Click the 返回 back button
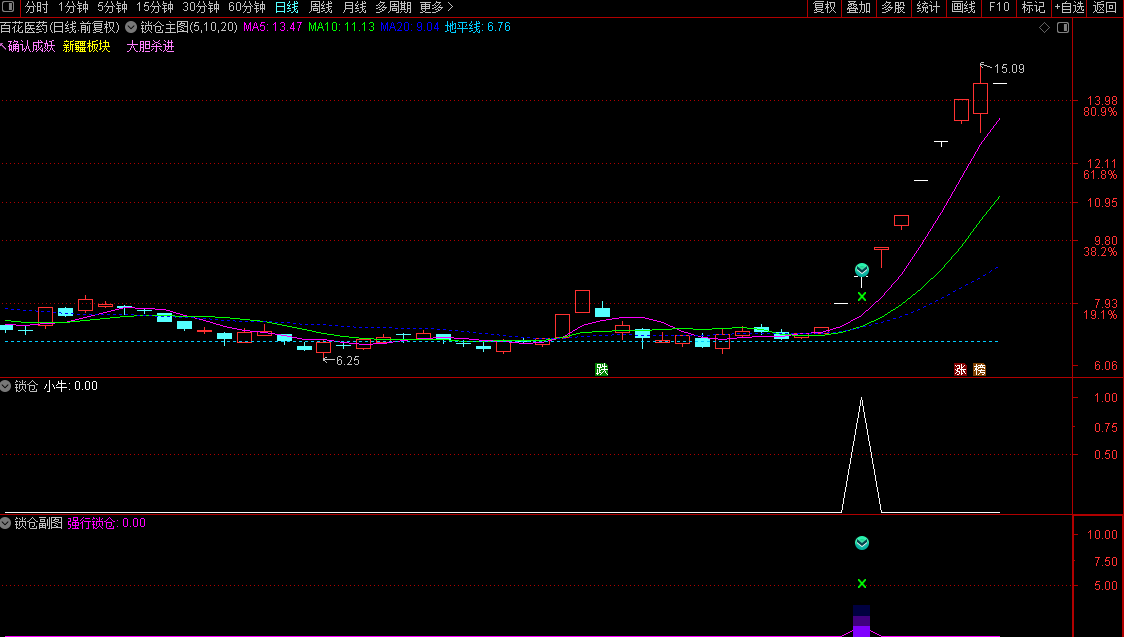 click(1105, 7)
